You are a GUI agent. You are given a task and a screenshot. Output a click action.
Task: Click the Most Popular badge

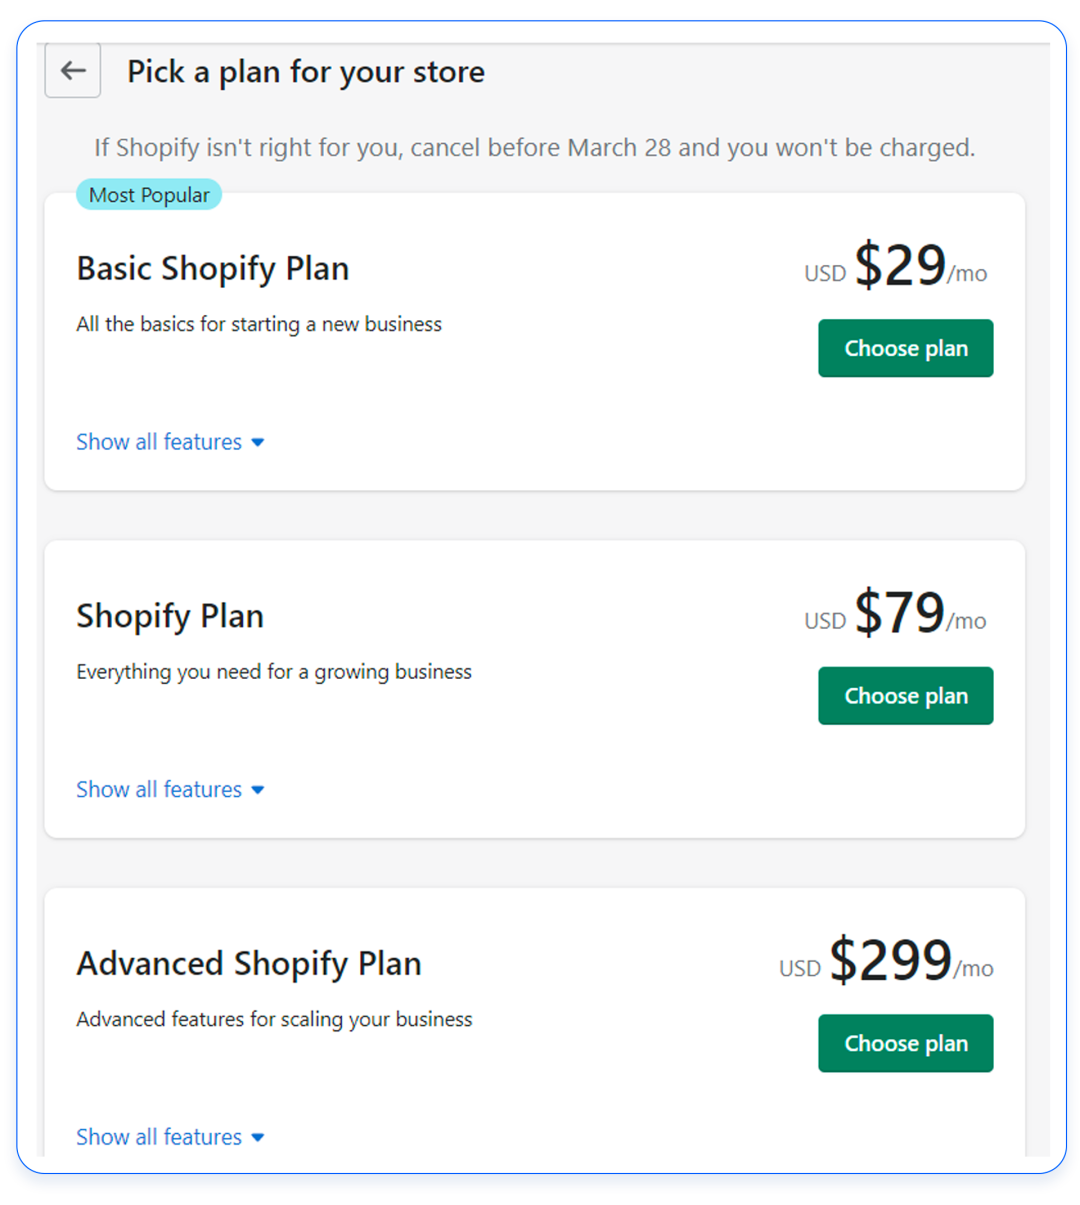[x=149, y=195]
